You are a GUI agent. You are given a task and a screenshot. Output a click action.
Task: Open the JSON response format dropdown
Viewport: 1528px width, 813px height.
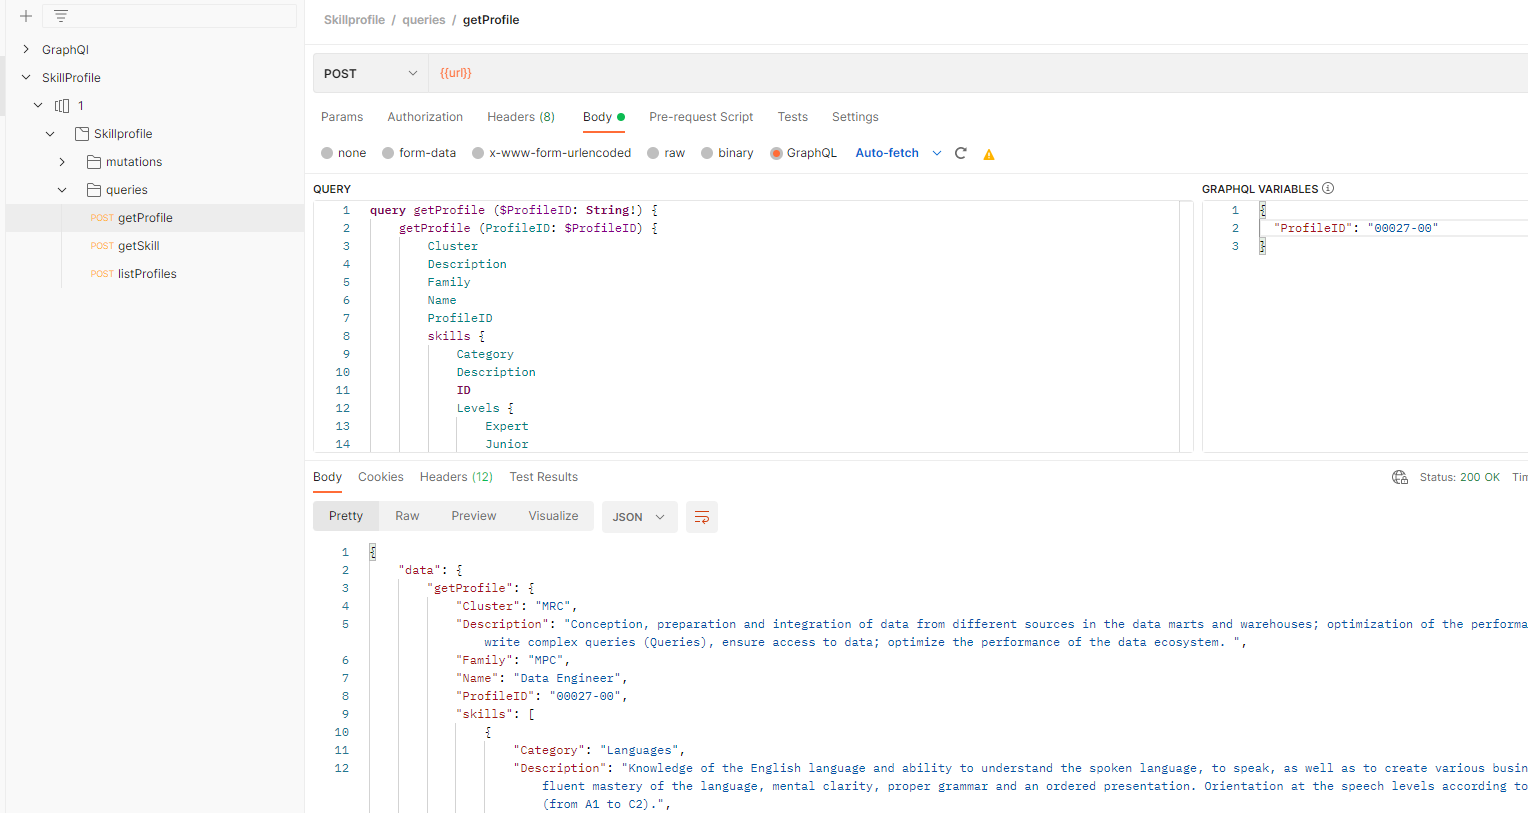click(x=639, y=517)
